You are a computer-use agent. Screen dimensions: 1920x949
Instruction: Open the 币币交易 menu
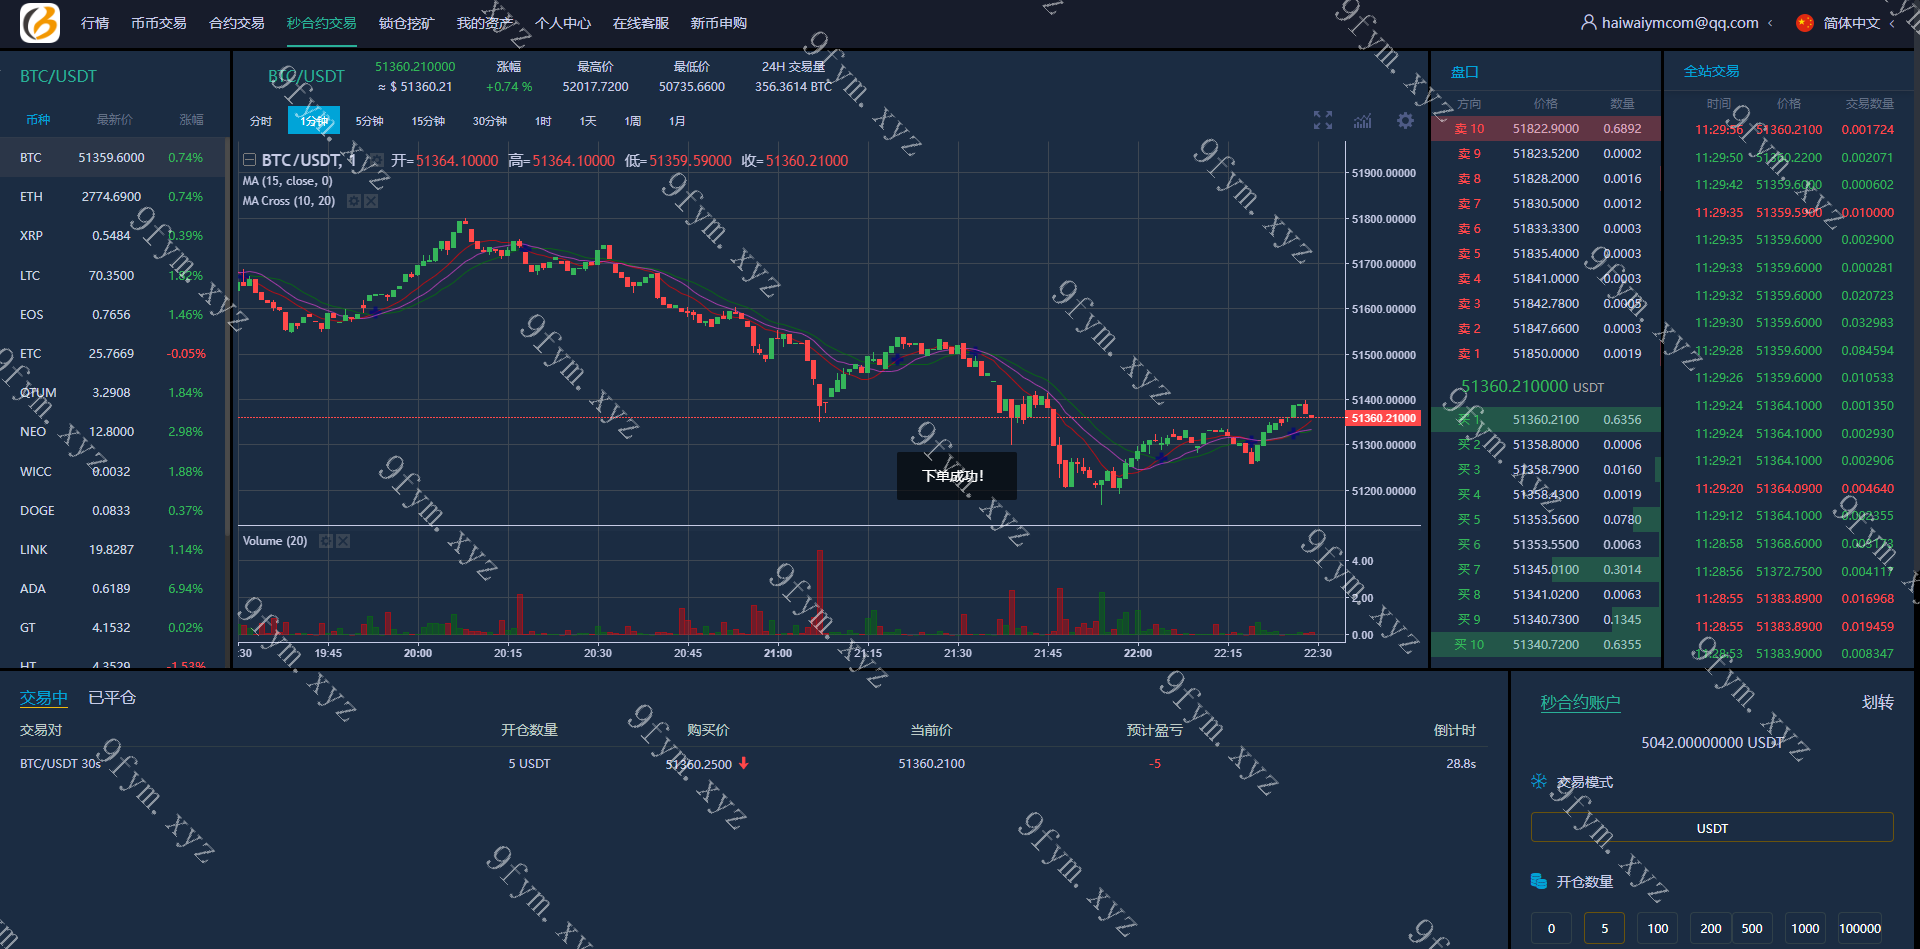(159, 23)
